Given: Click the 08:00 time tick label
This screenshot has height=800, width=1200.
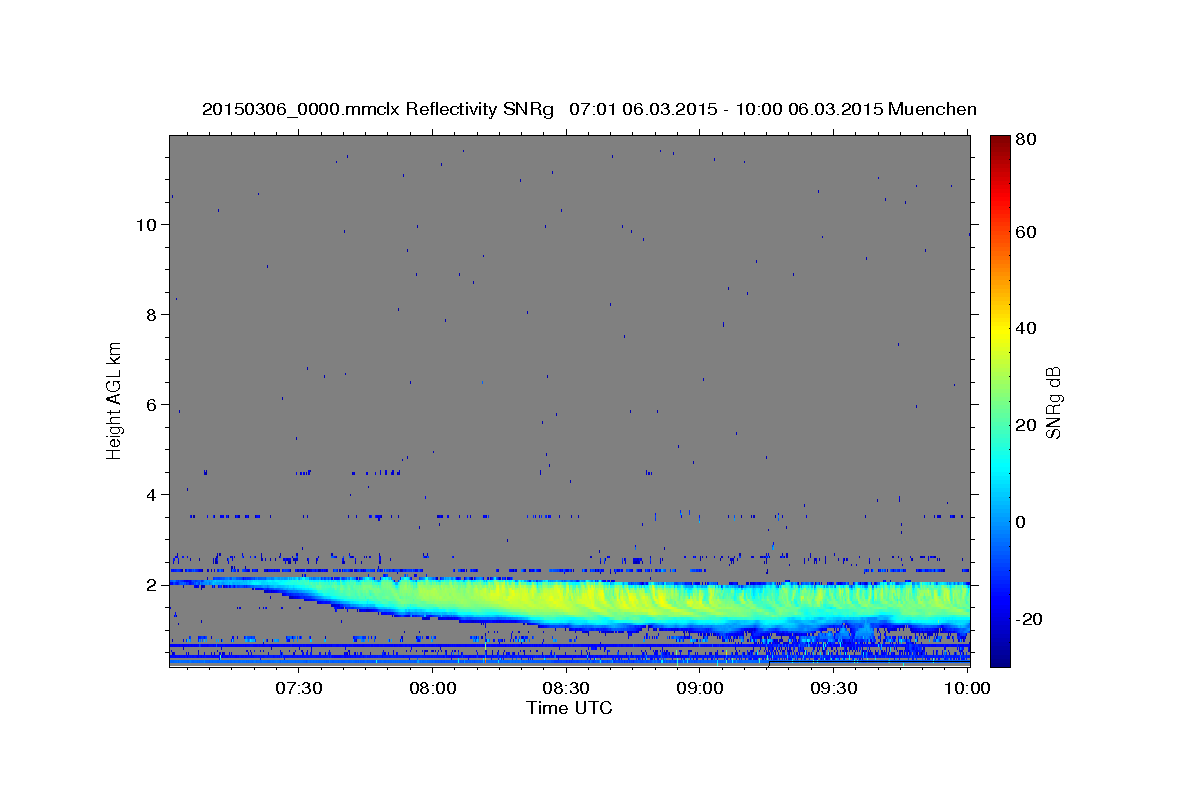Looking at the screenshot, I should pos(433,688).
